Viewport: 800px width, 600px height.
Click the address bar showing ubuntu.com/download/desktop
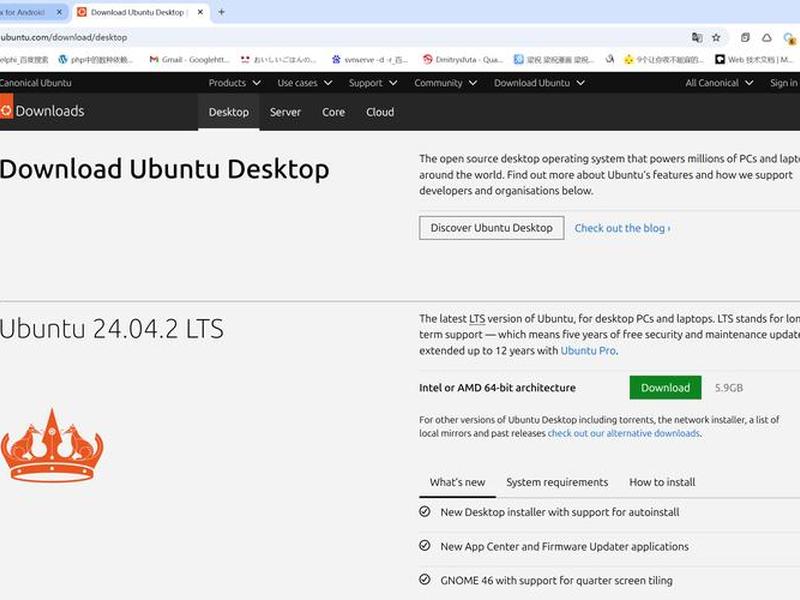pos(342,37)
